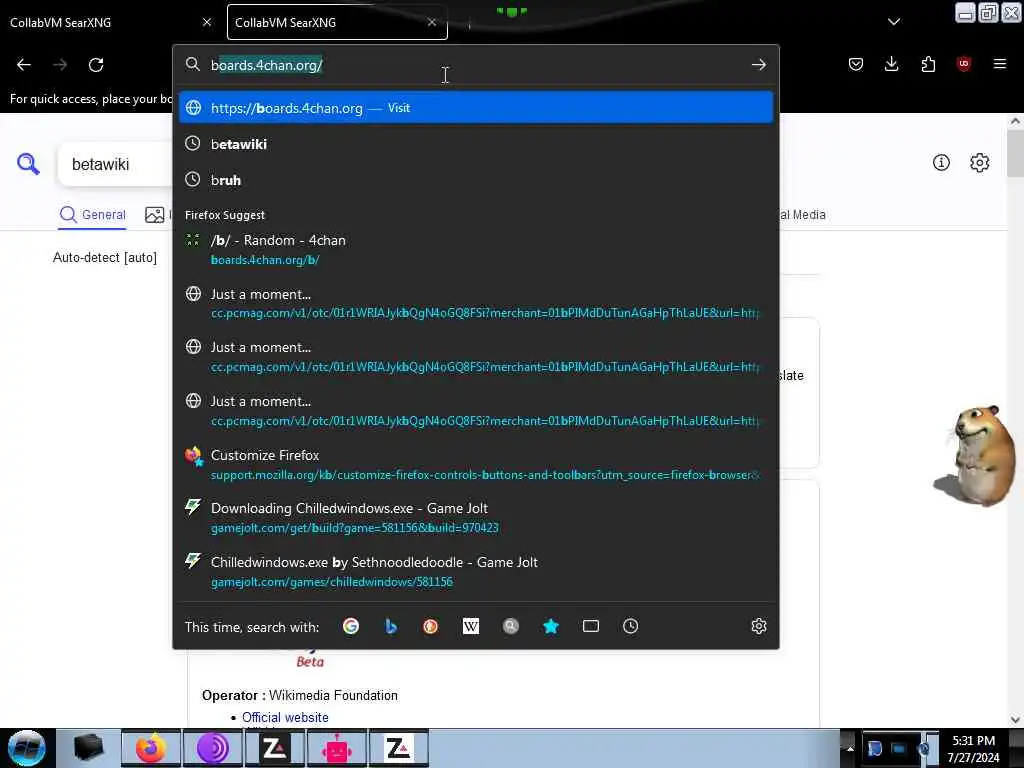1024x768 pixels.
Task: Search this time with Bing
Action: [391, 626]
